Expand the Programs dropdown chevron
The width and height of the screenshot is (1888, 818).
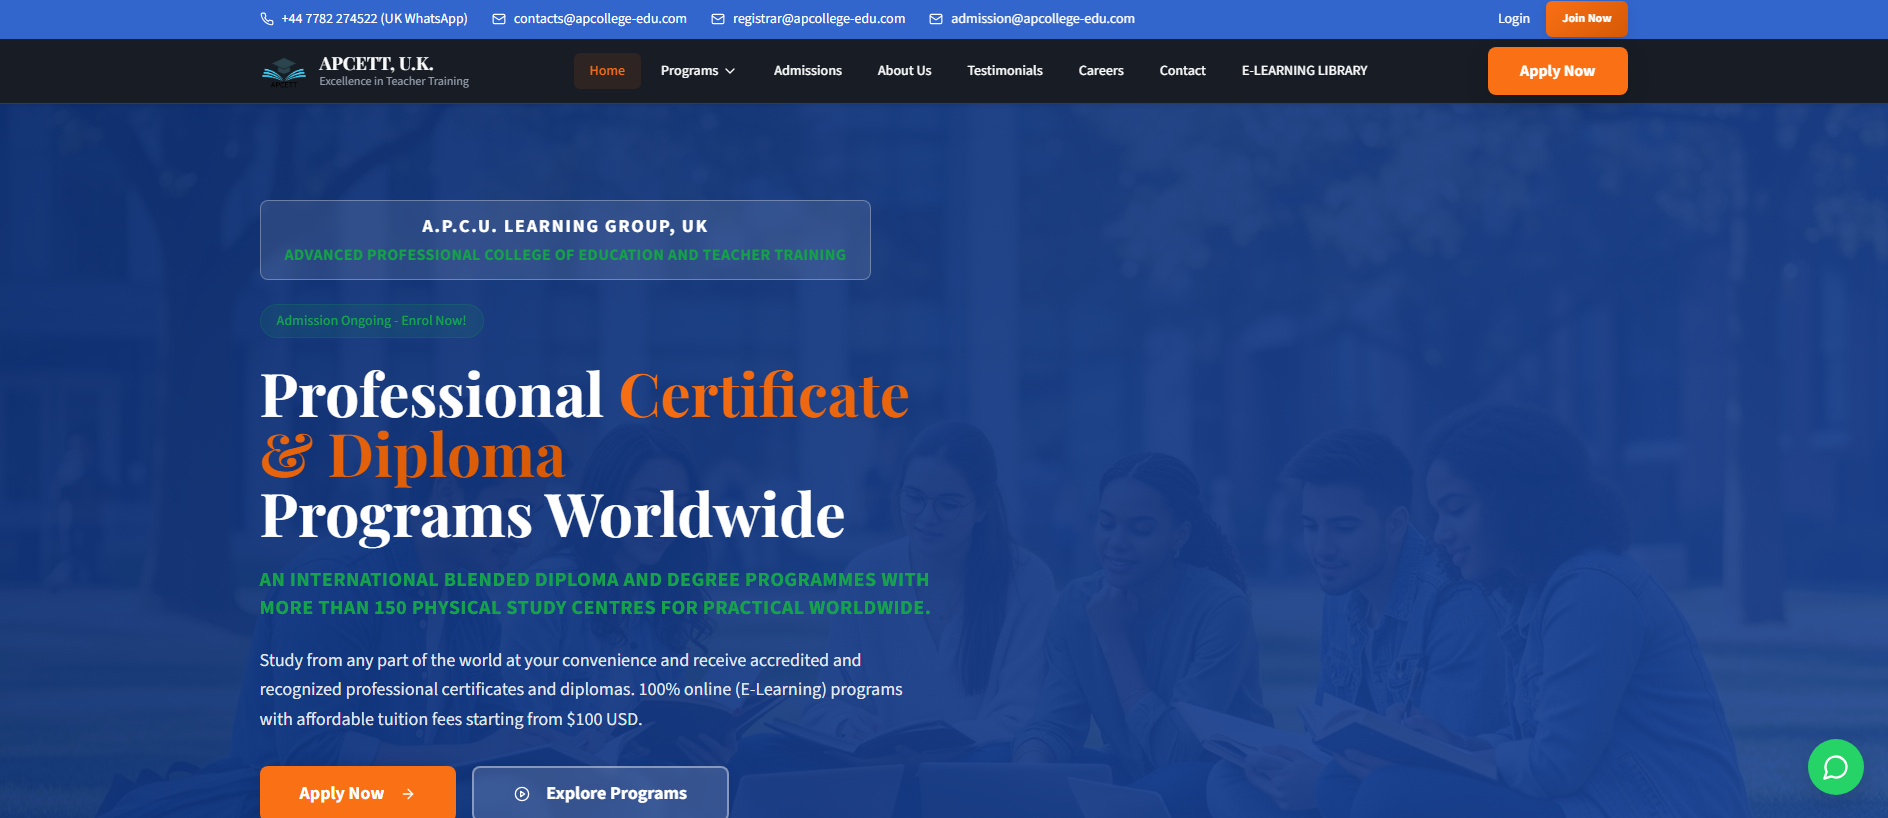point(730,71)
